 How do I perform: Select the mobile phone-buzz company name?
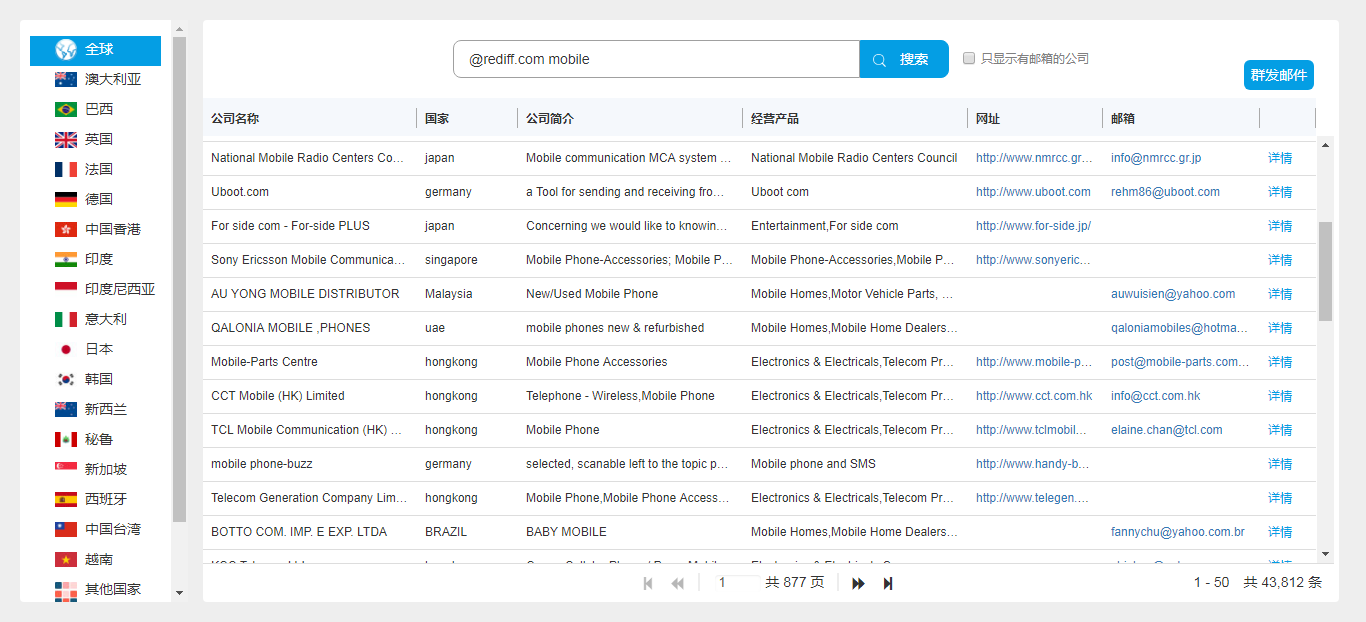[262, 464]
